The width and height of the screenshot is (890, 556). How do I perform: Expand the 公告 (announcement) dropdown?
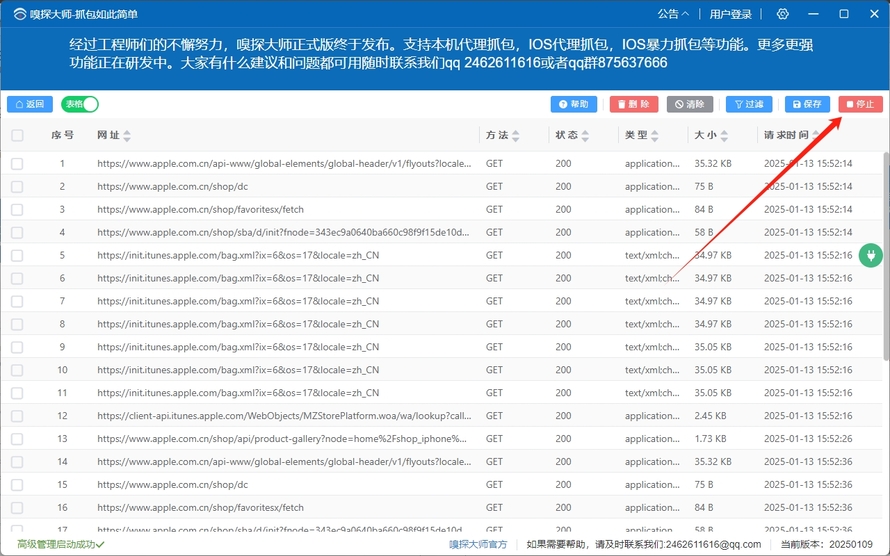pos(673,14)
